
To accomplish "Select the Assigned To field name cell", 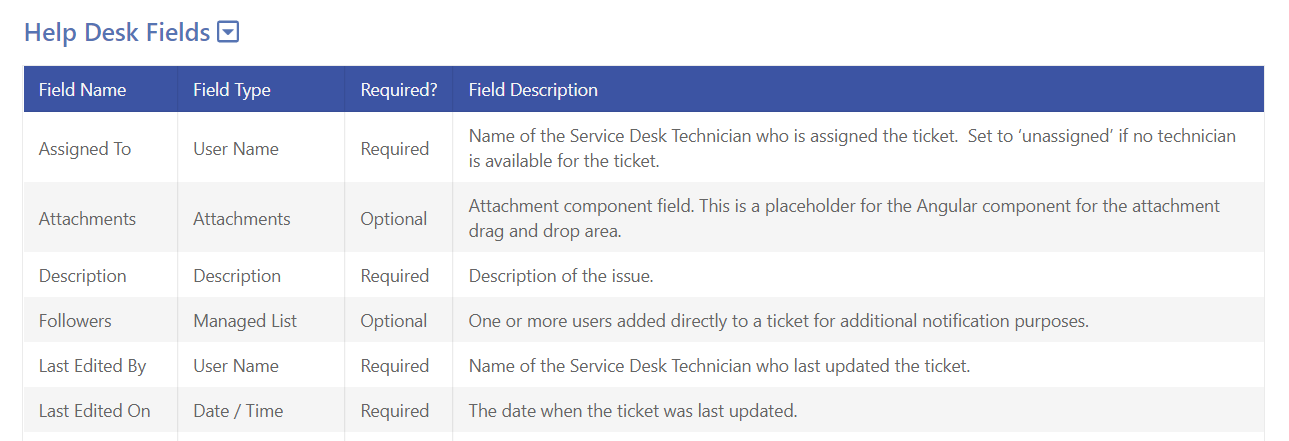I will point(85,149).
